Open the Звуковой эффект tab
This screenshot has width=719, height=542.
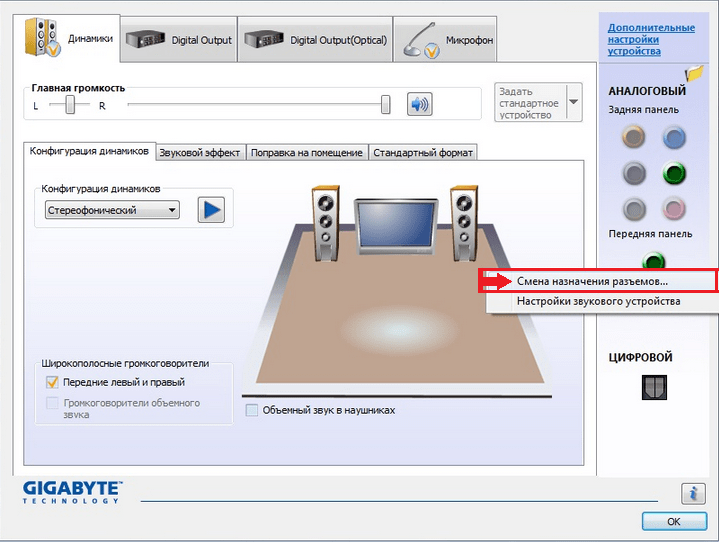199,153
